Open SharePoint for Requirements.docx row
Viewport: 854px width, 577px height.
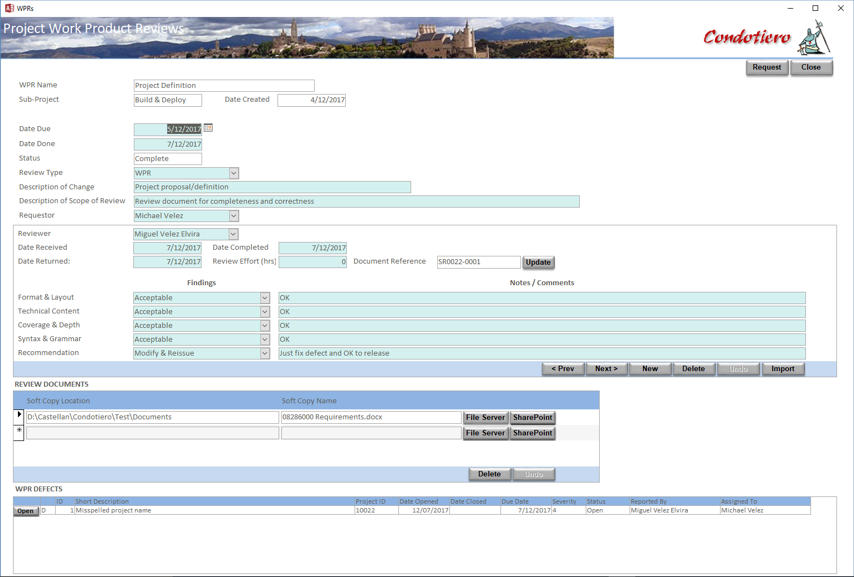(x=533, y=418)
